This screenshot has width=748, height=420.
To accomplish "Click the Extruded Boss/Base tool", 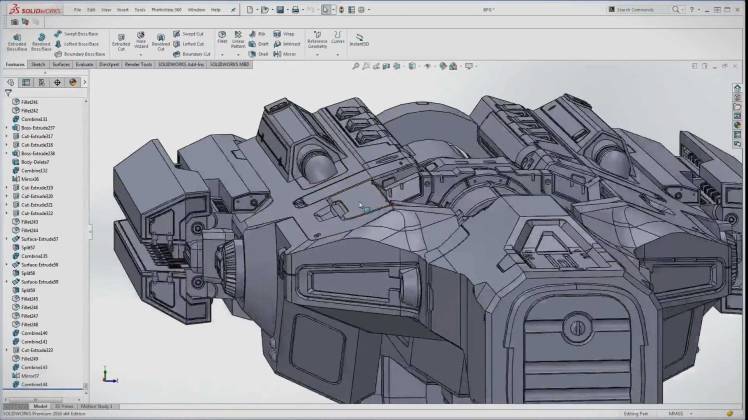I will coord(18,40).
